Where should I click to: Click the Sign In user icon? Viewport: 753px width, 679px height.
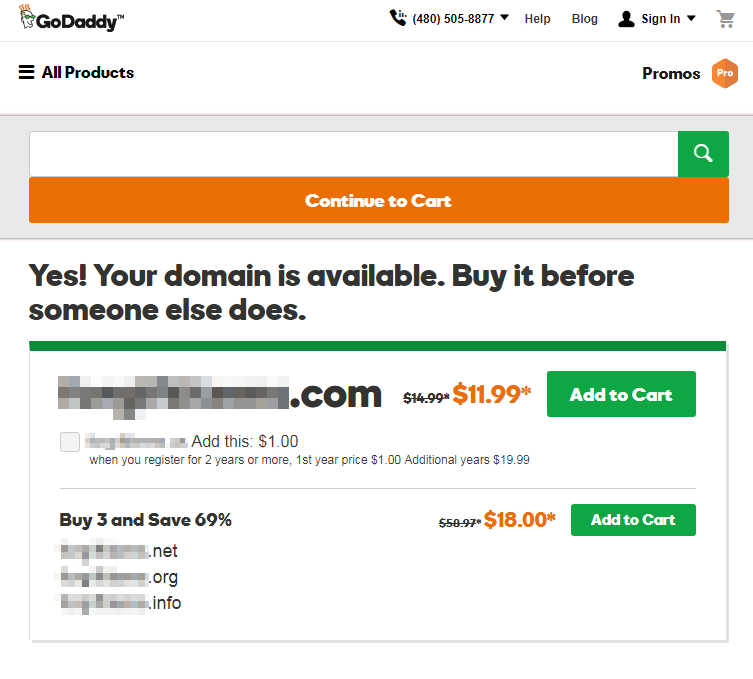627,19
